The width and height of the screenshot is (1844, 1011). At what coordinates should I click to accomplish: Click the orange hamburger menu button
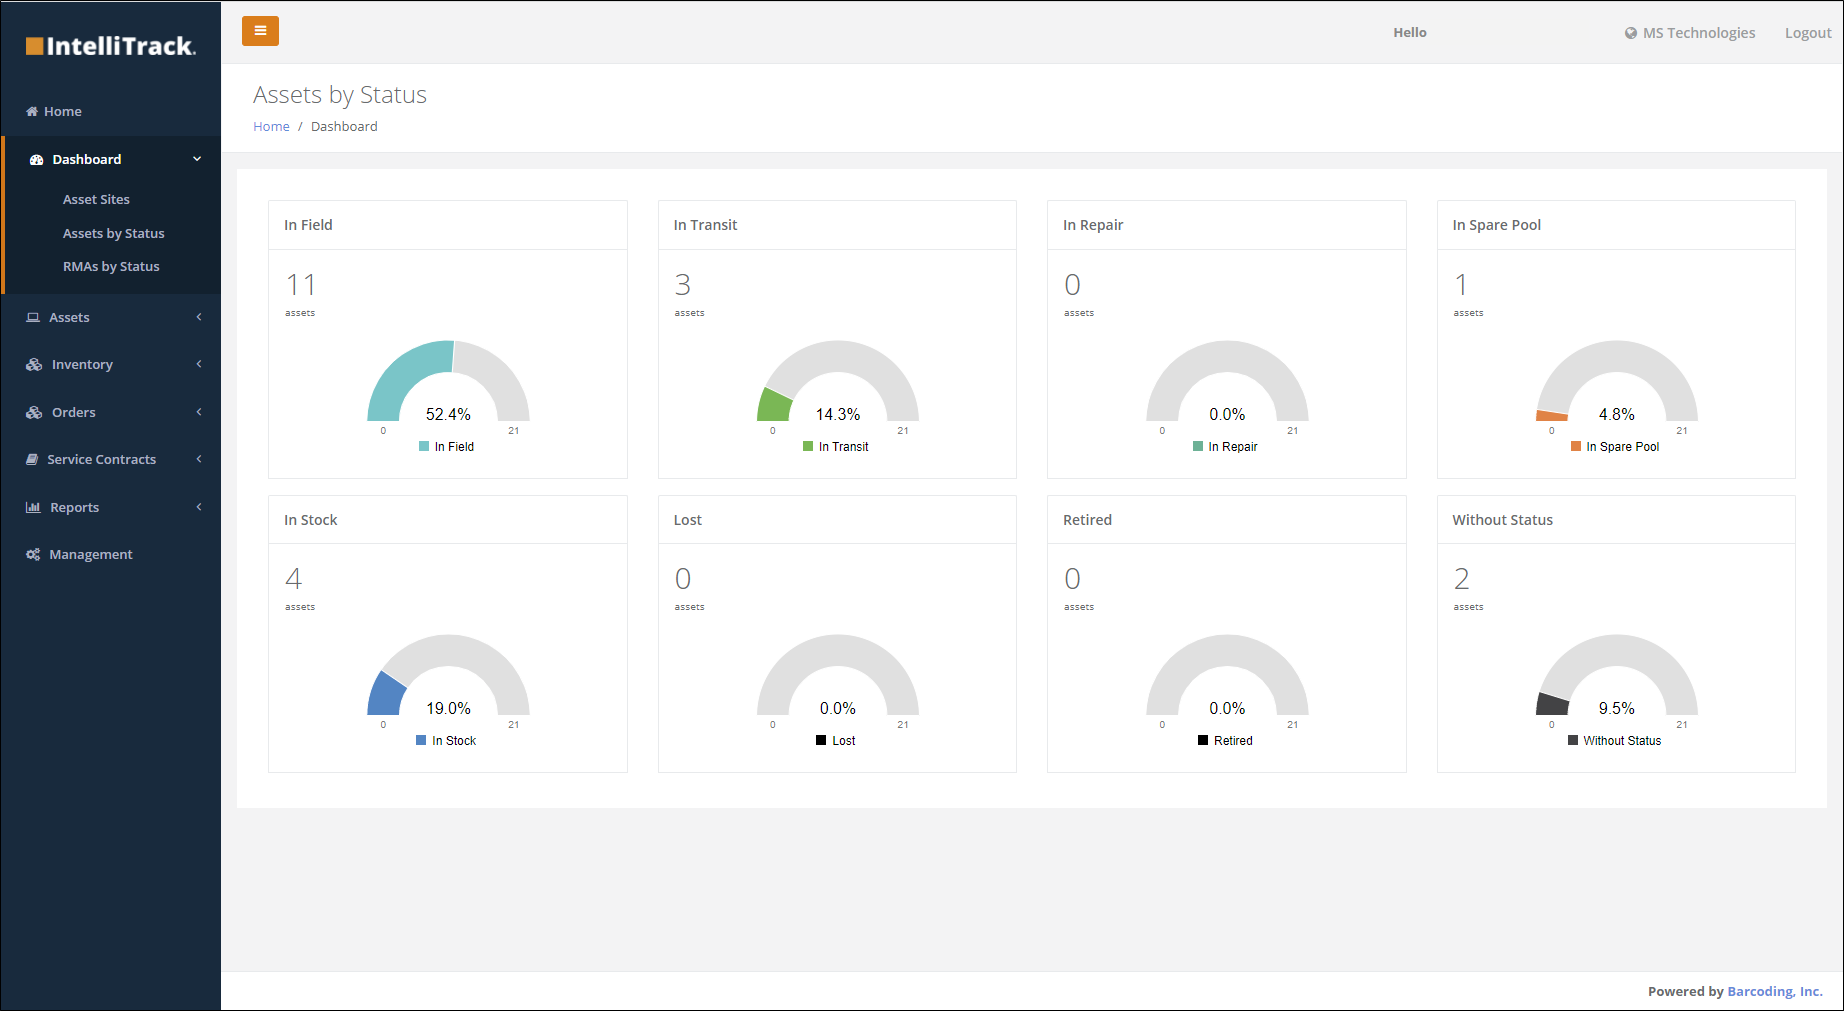click(260, 31)
